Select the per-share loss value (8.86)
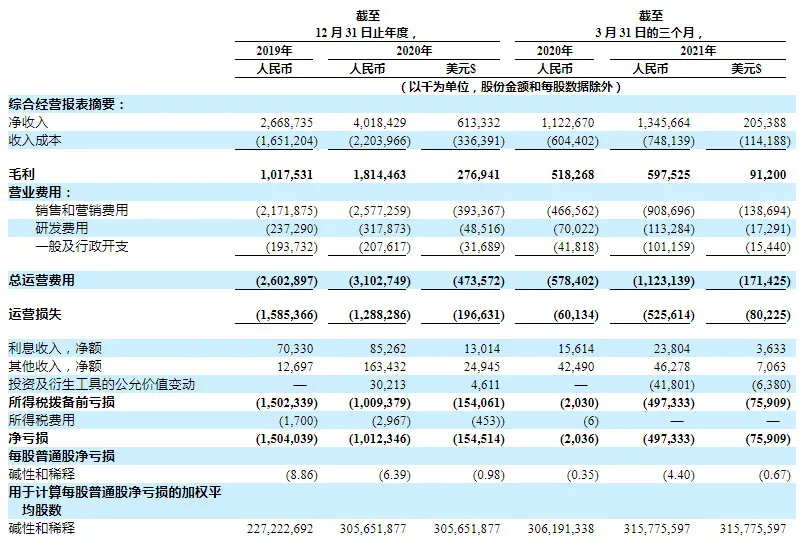 pos(300,473)
